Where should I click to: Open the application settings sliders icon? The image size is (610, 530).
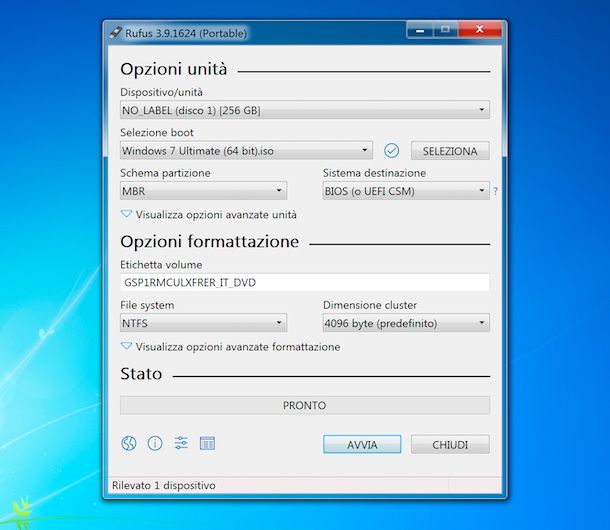(x=181, y=443)
